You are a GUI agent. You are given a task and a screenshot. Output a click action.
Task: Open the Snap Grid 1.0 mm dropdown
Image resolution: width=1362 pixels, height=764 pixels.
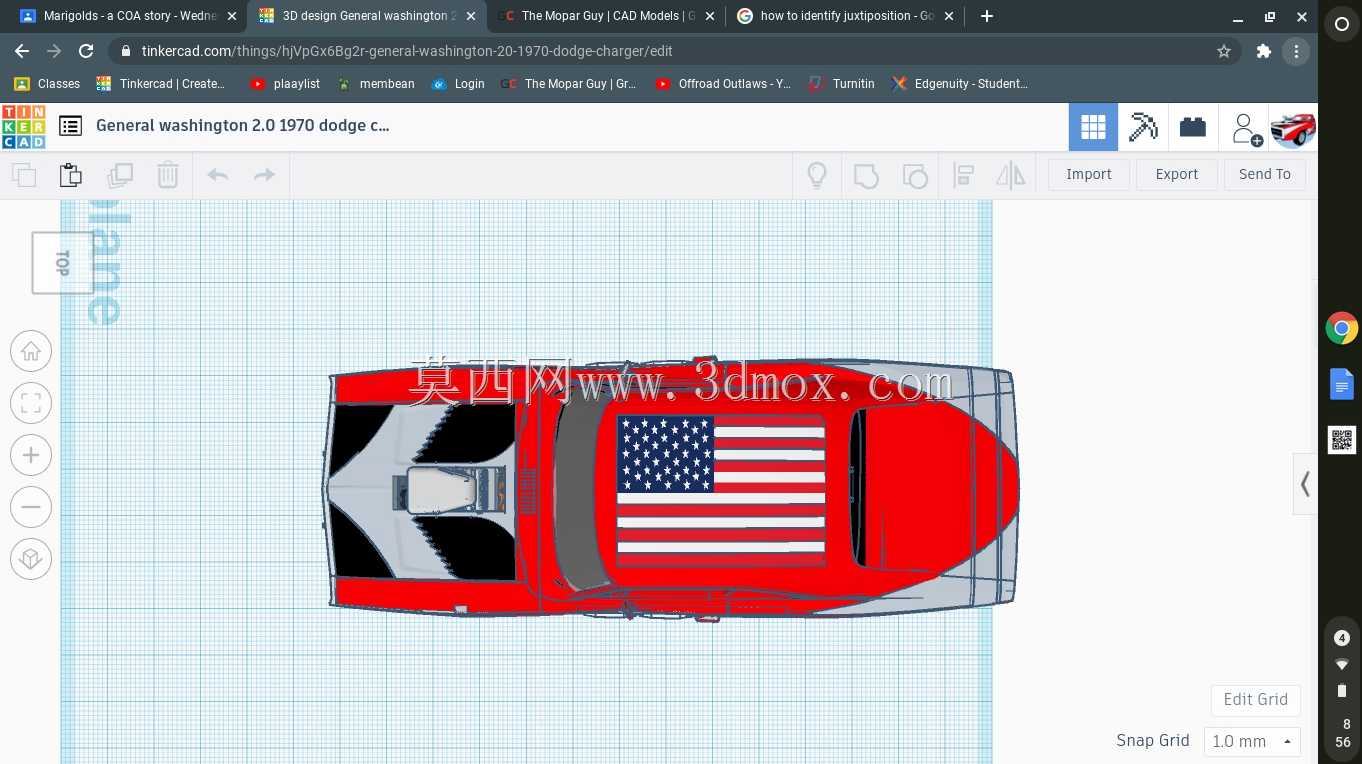pos(1253,741)
